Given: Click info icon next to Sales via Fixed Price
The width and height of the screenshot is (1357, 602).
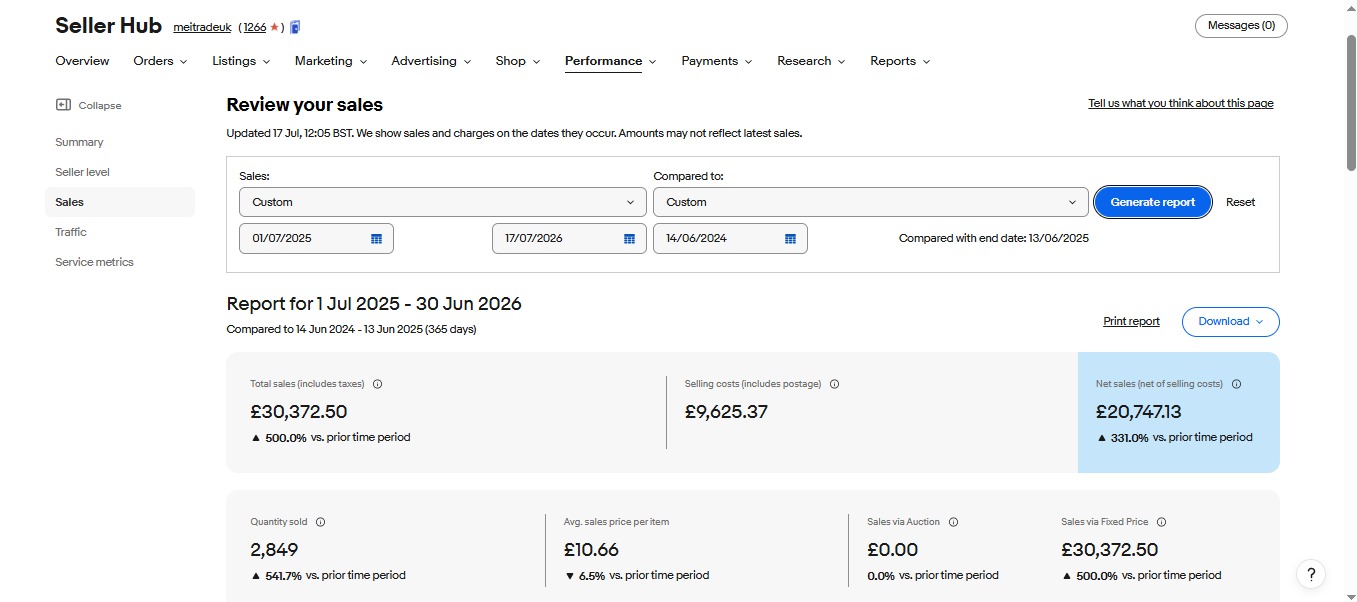Looking at the screenshot, I should coord(1161,522).
